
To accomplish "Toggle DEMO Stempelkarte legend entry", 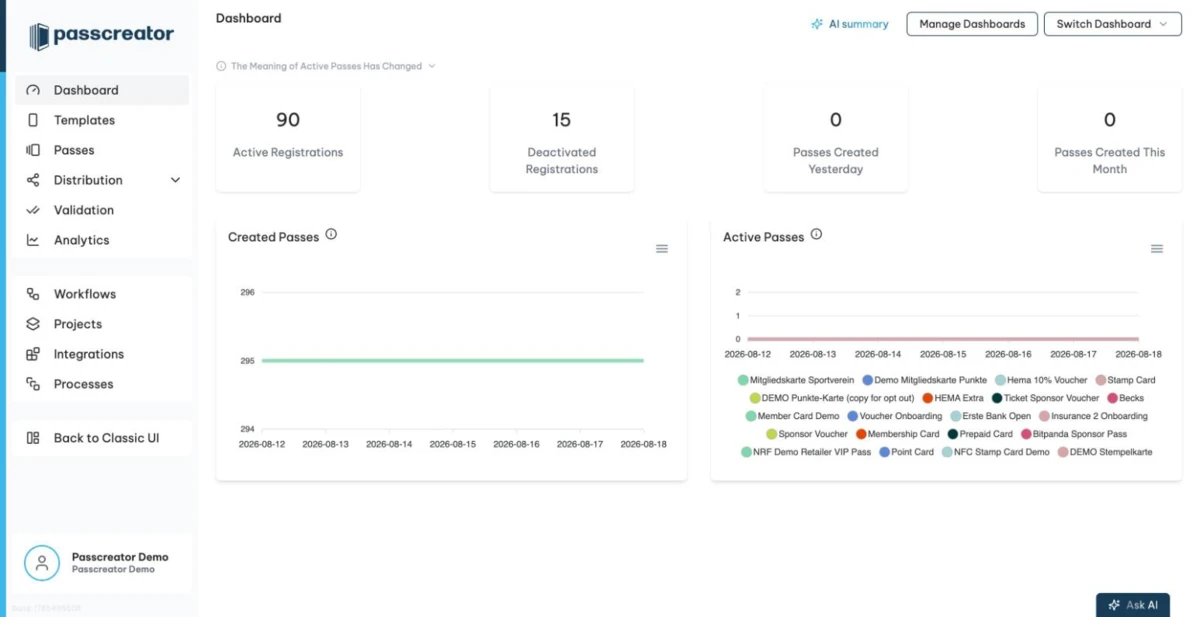I will [x=1105, y=452].
